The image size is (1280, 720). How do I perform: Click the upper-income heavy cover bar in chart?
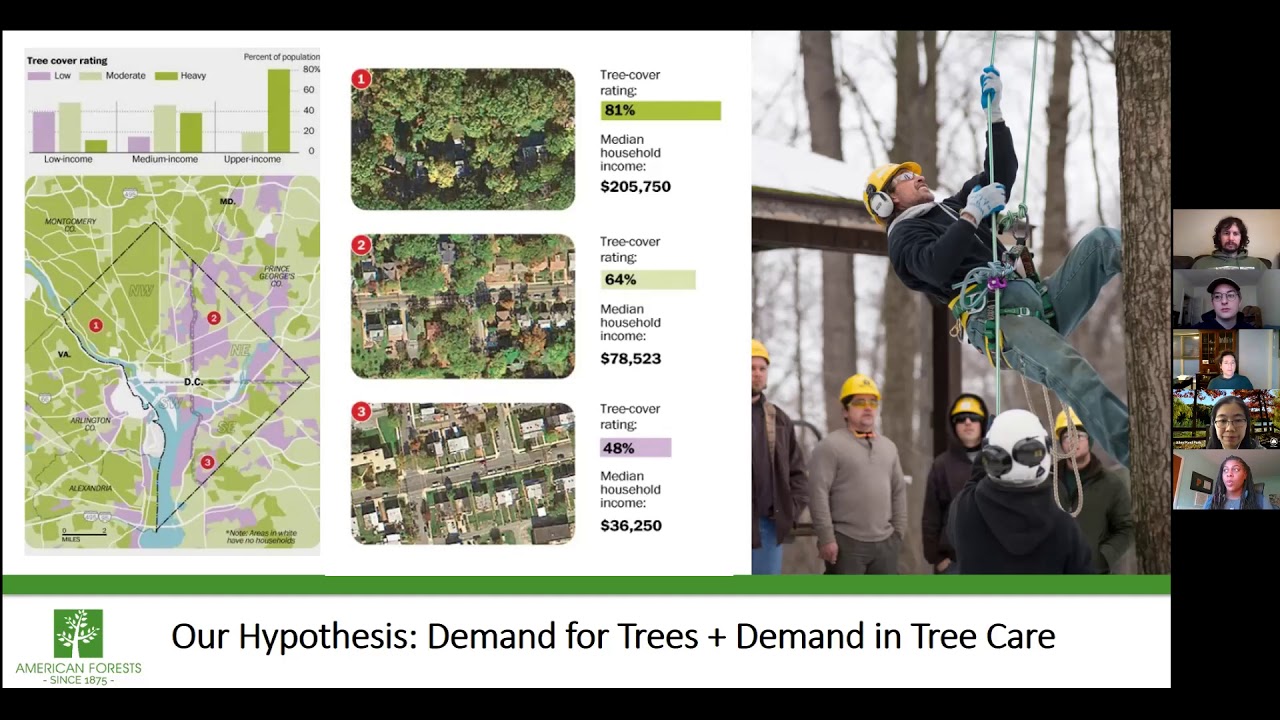[x=278, y=111]
